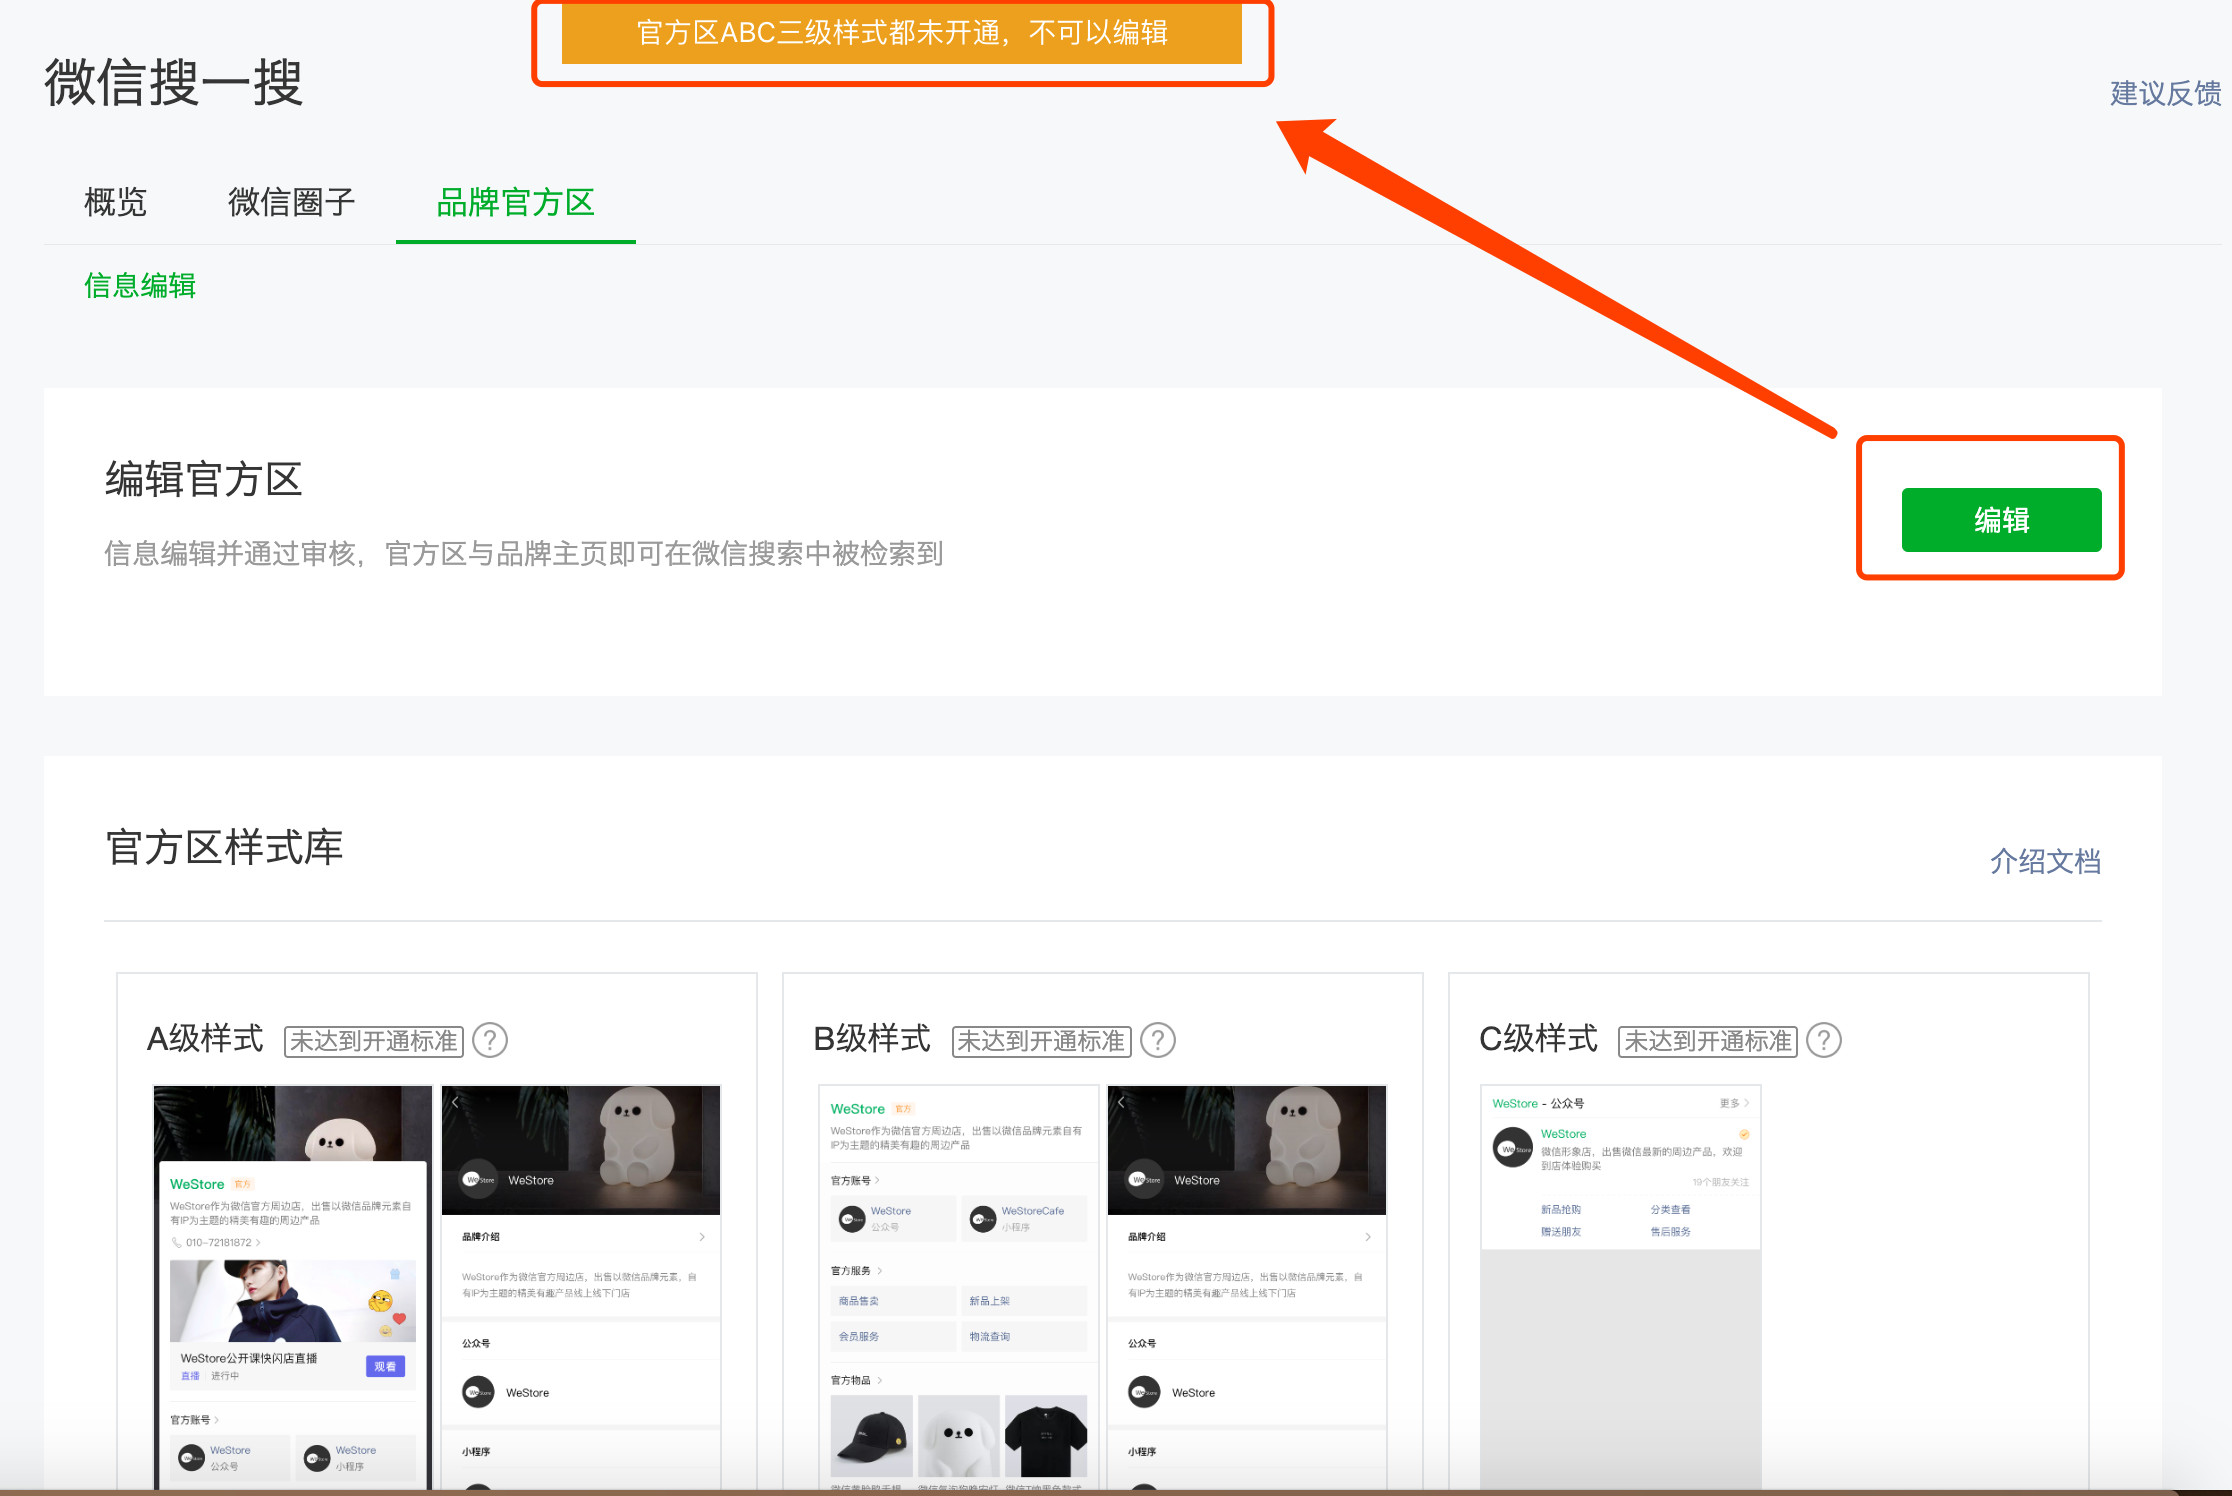Click the black cap product image
Image resolution: width=2232 pixels, height=1496 pixels.
pyautogui.click(x=871, y=1436)
